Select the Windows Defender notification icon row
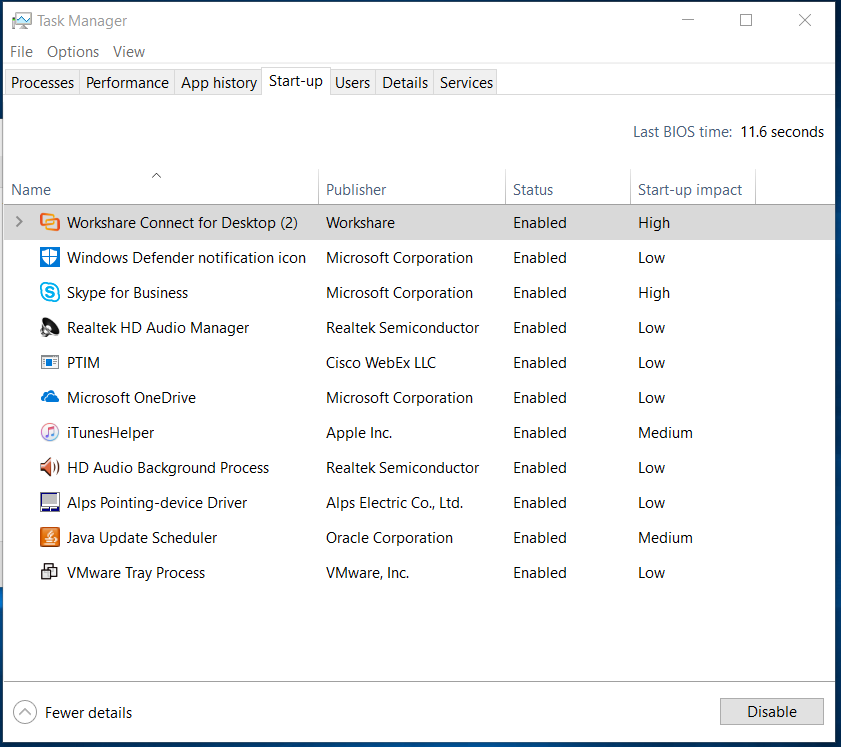Viewport: 841px width, 747px height. point(419,257)
